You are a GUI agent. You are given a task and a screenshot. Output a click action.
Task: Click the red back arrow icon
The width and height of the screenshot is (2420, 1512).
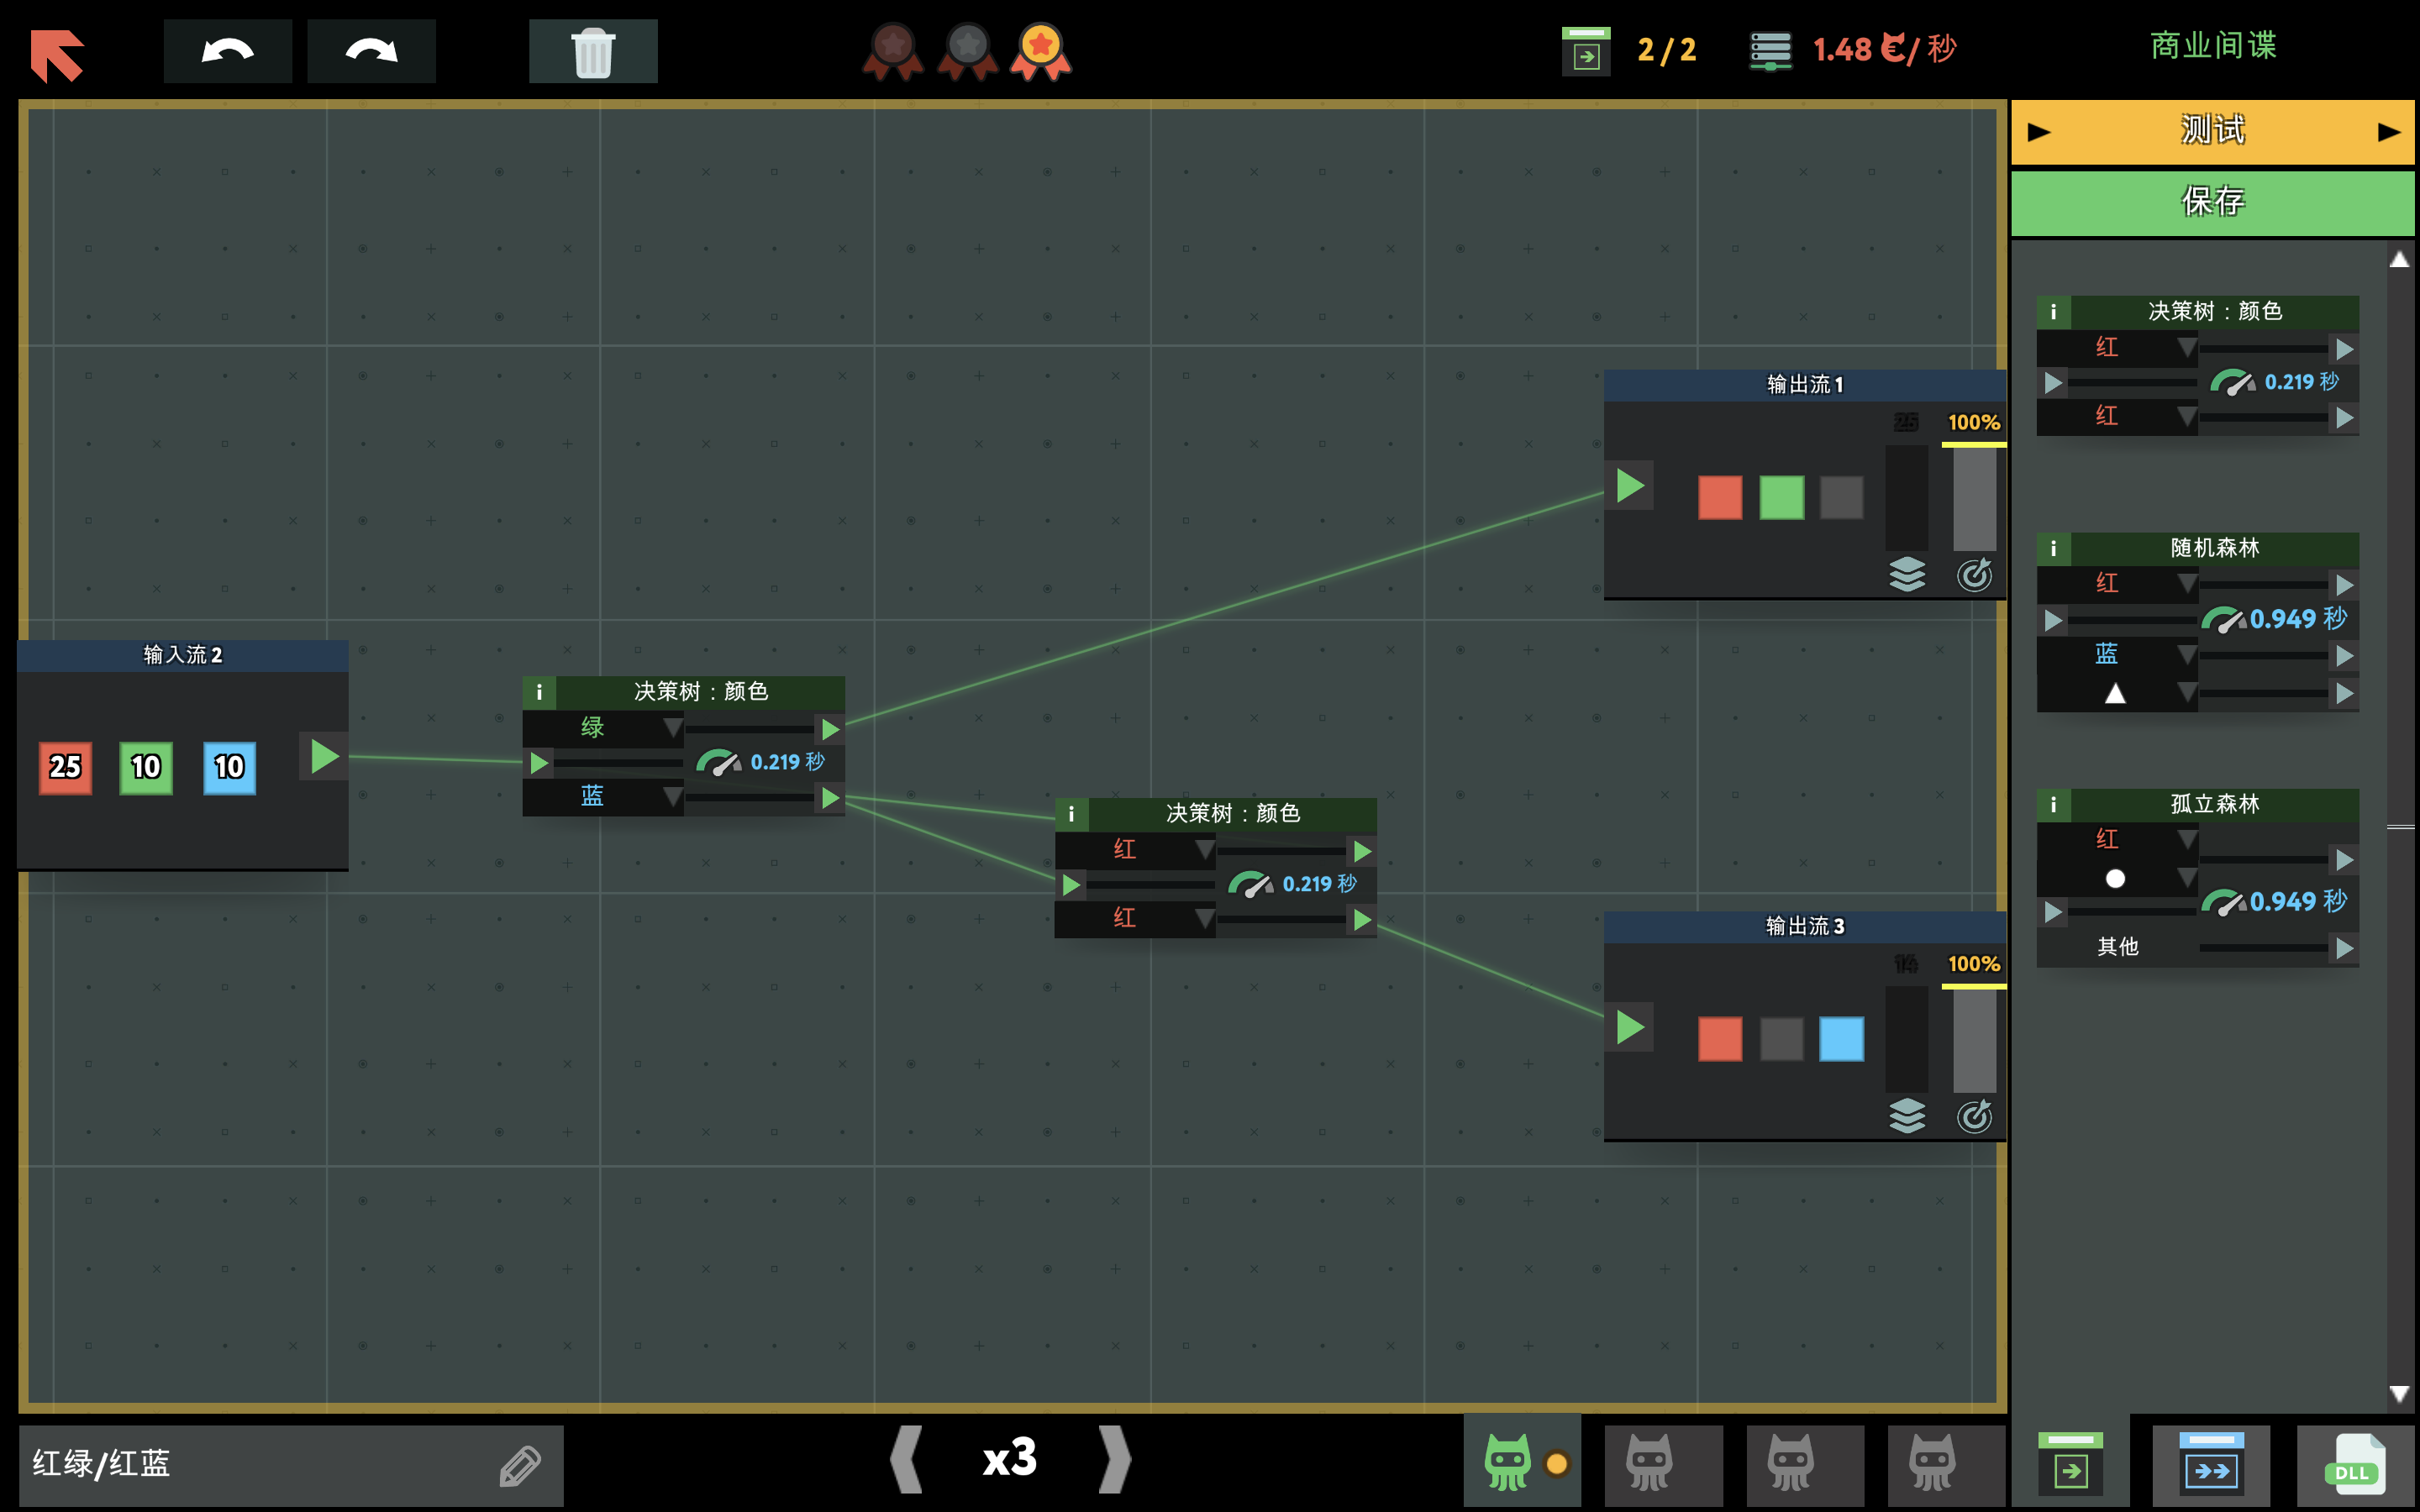coord(57,54)
